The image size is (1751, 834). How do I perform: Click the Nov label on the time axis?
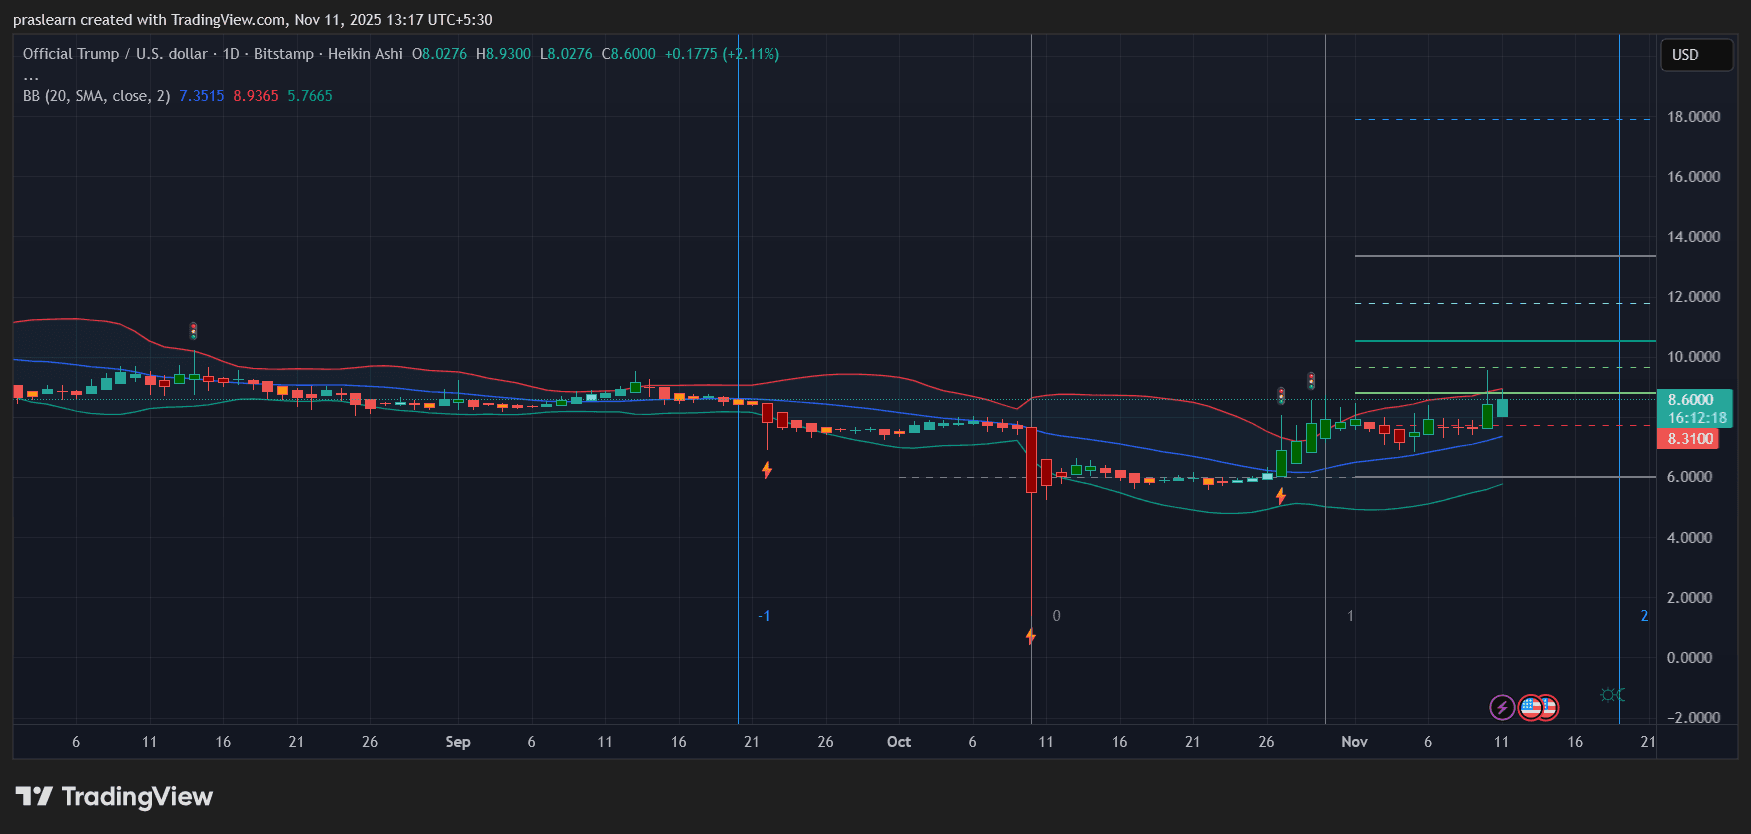1354,742
